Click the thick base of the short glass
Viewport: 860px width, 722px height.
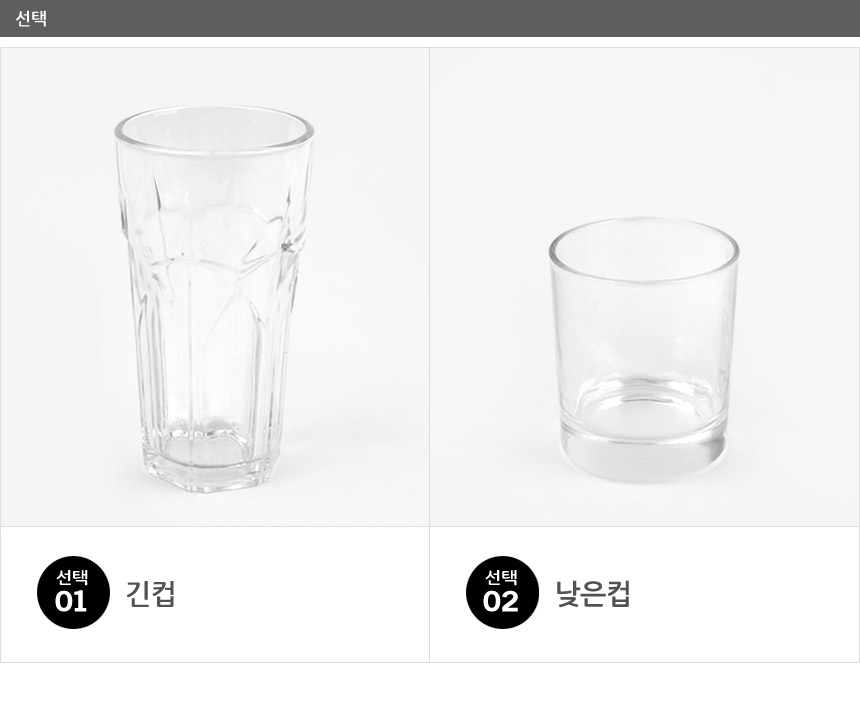tap(643, 455)
